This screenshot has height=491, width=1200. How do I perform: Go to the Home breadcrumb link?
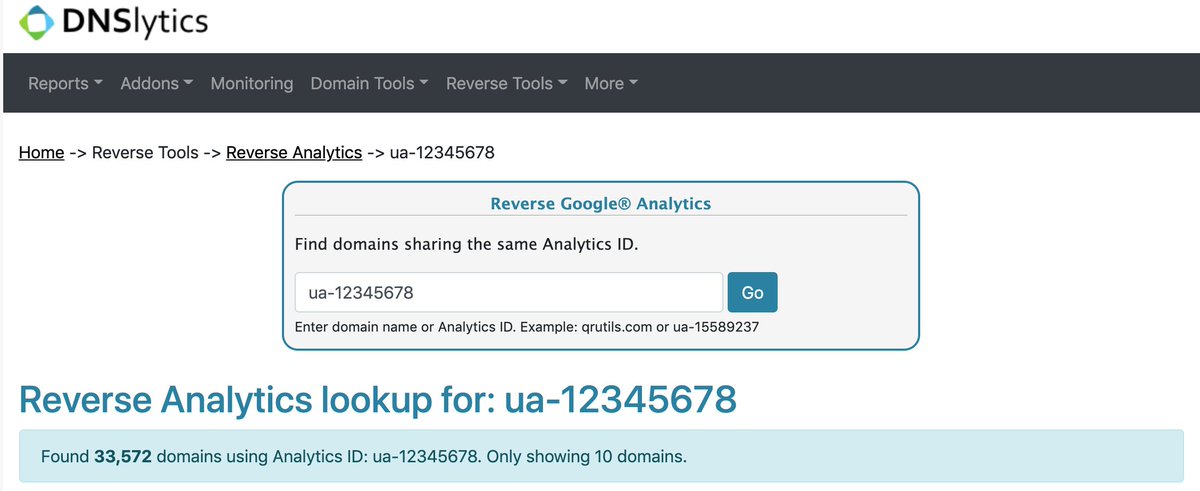(x=42, y=153)
